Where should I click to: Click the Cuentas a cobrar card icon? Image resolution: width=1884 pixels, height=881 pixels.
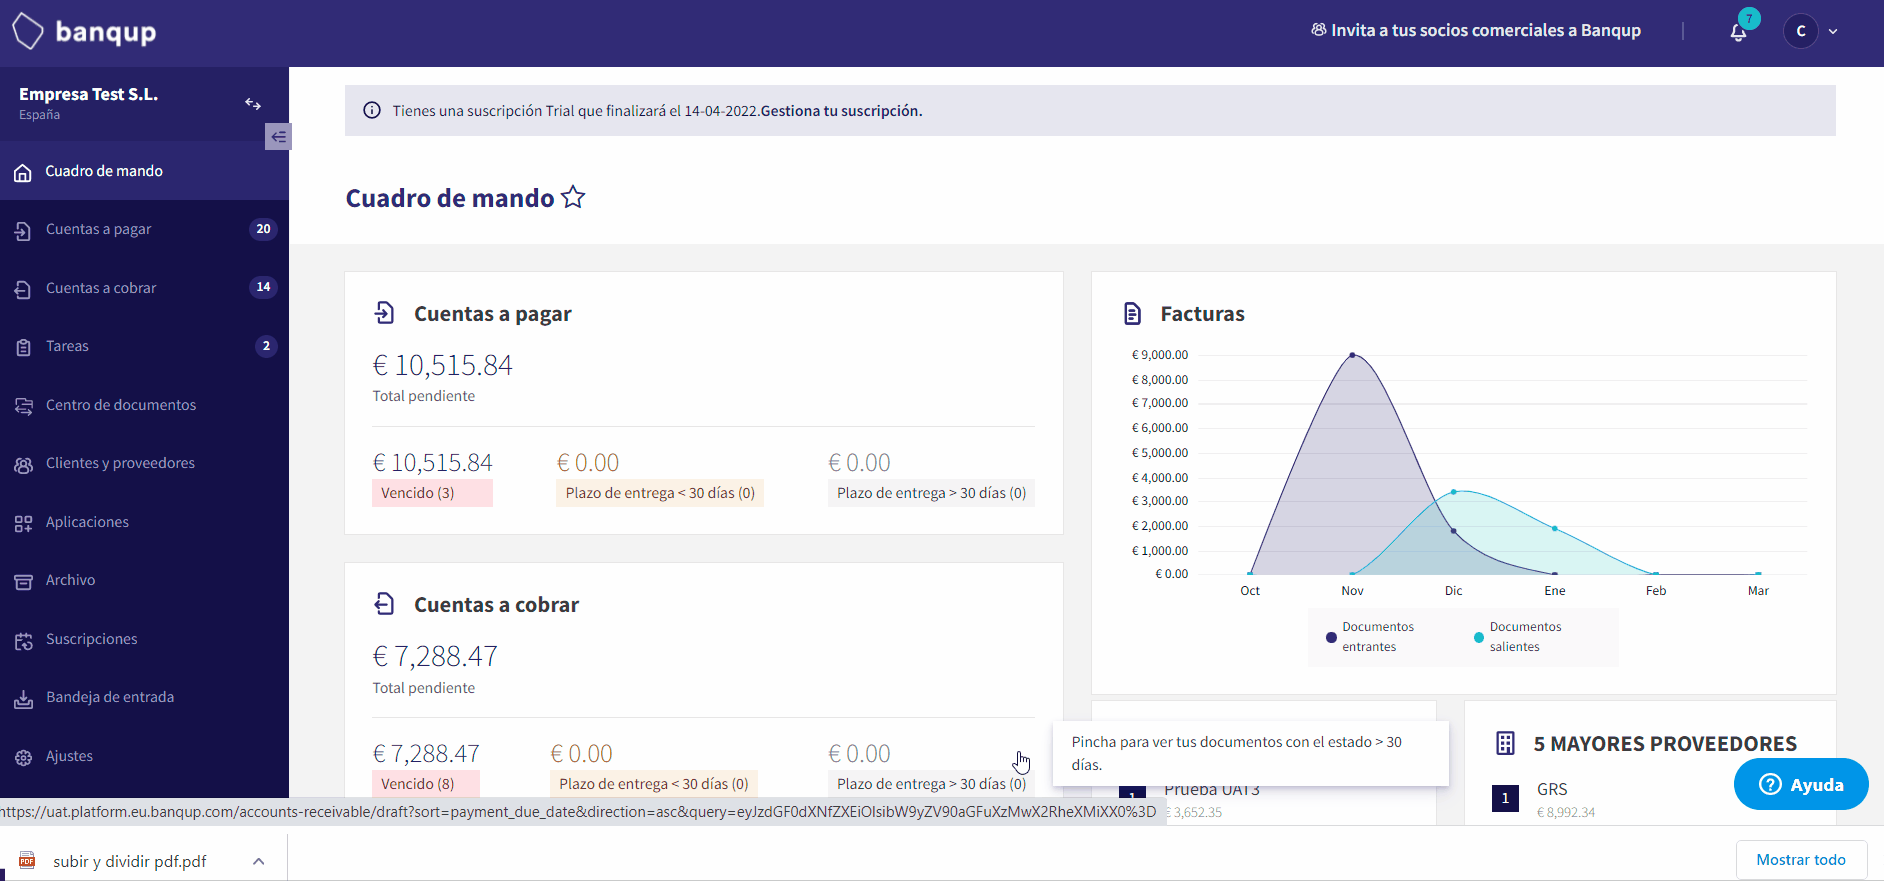tap(385, 604)
